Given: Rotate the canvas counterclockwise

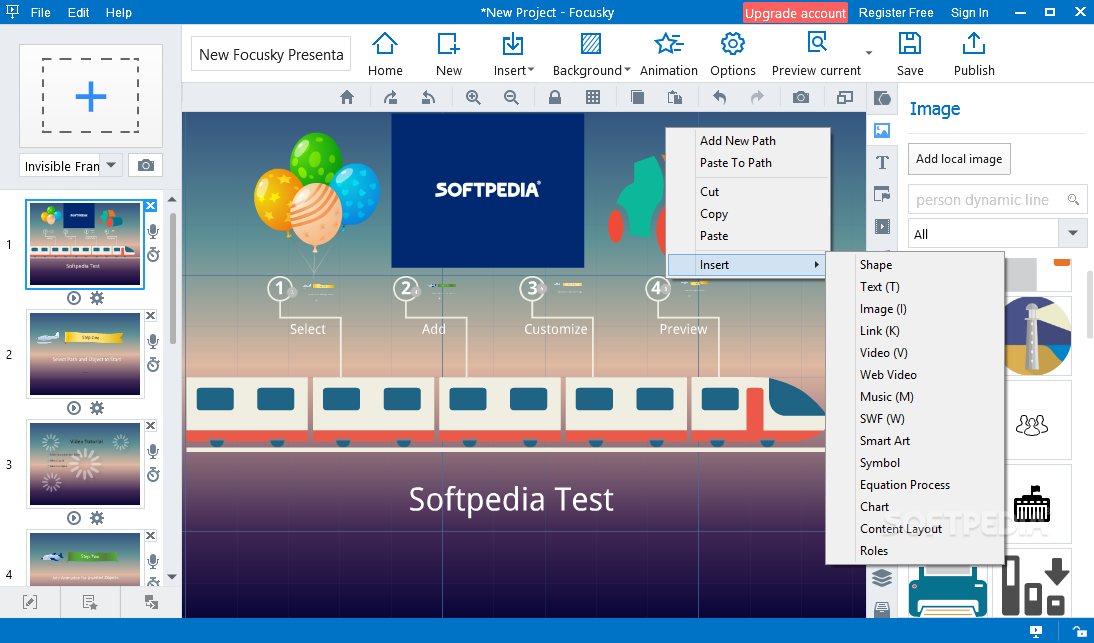Looking at the screenshot, I should pyautogui.click(x=428, y=98).
